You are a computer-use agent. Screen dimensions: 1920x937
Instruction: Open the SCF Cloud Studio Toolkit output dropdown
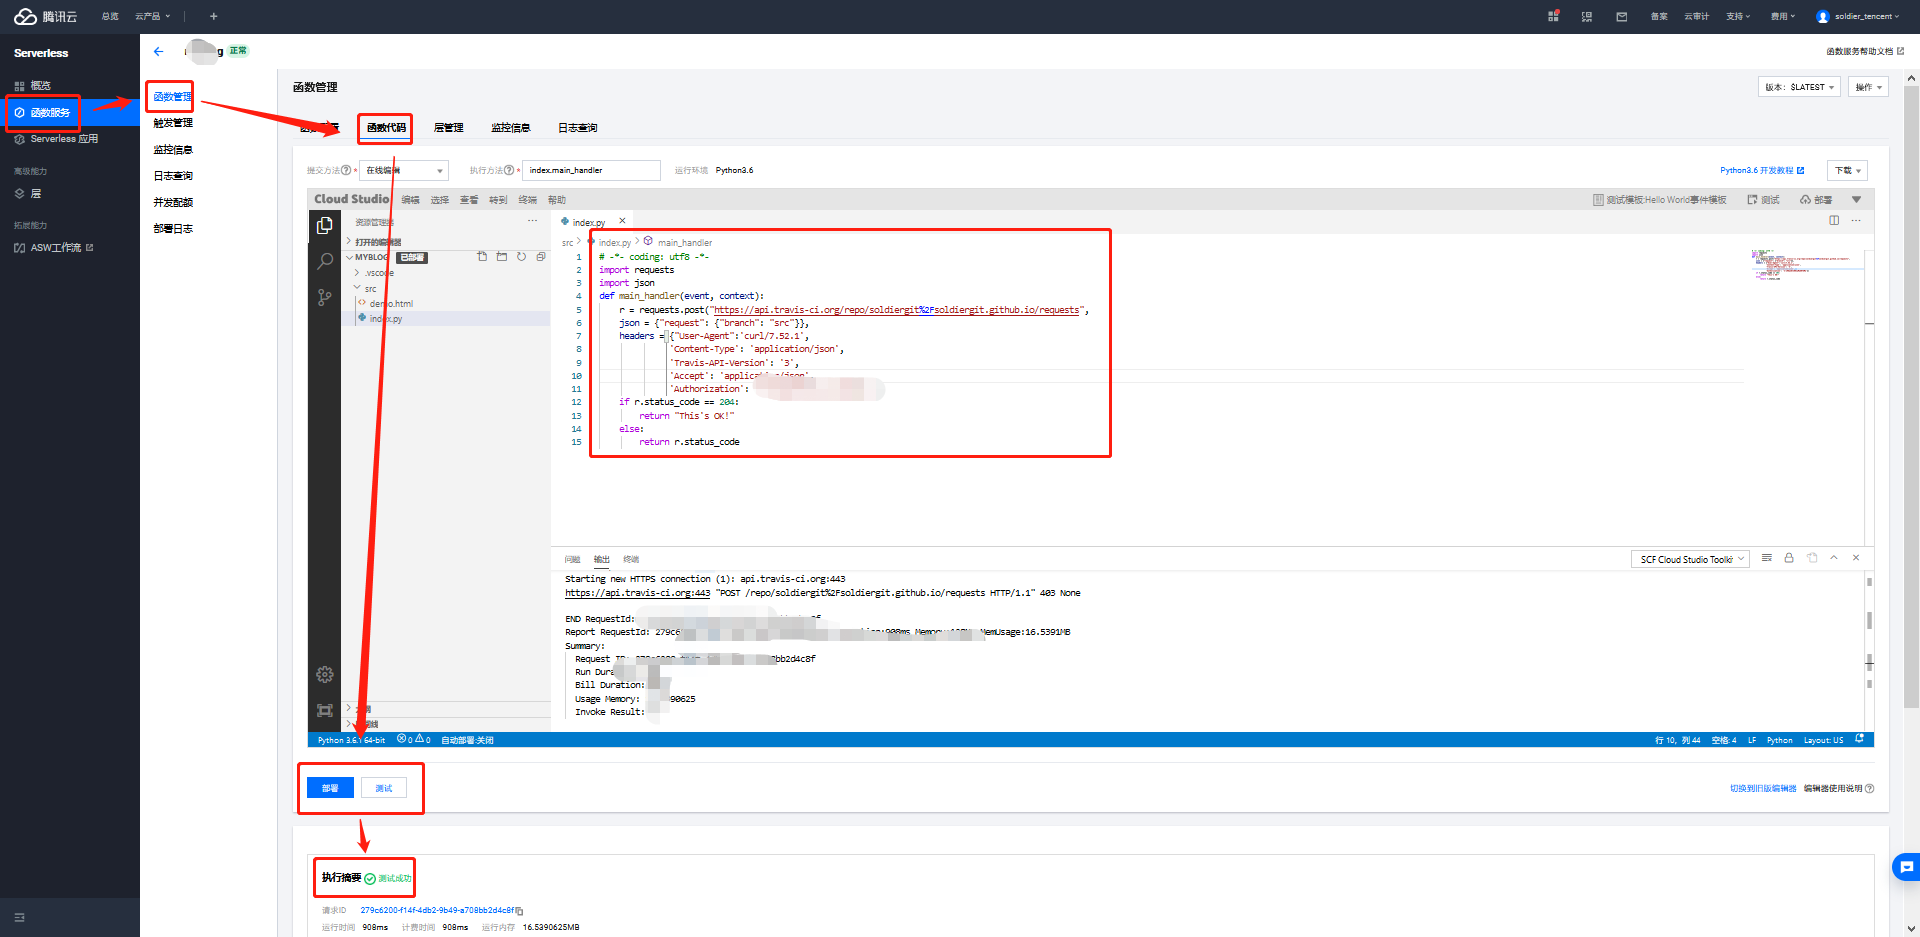point(1690,559)
